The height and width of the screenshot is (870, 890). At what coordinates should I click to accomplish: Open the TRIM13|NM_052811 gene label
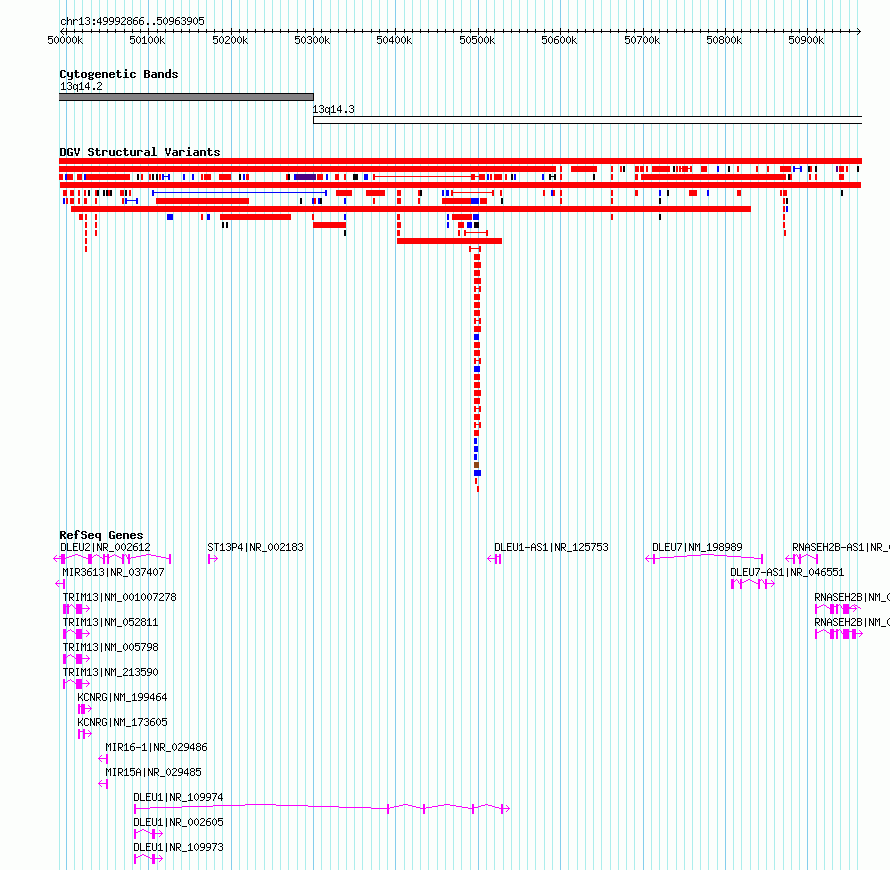pos(111,622)
